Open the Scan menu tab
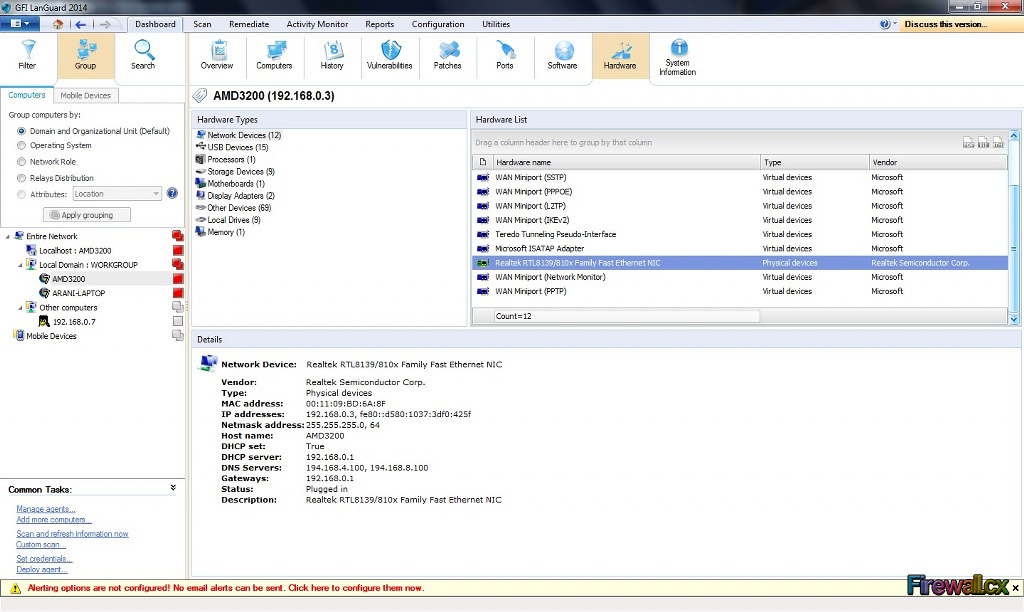 [202, 24]
